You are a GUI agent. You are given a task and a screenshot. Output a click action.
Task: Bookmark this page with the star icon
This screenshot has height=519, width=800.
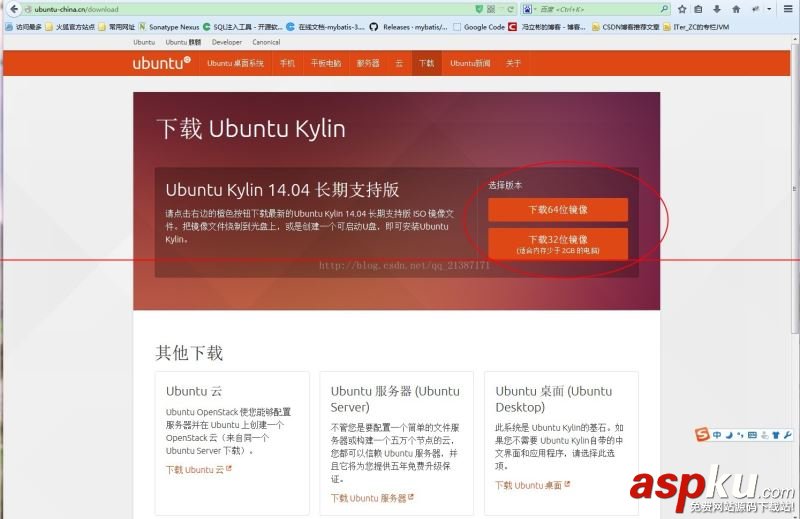click(682, 9)
